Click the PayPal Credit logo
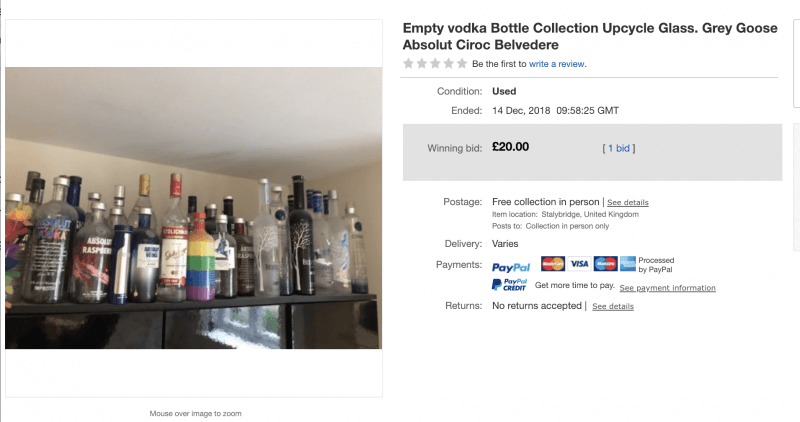 (x=510, y=286)
